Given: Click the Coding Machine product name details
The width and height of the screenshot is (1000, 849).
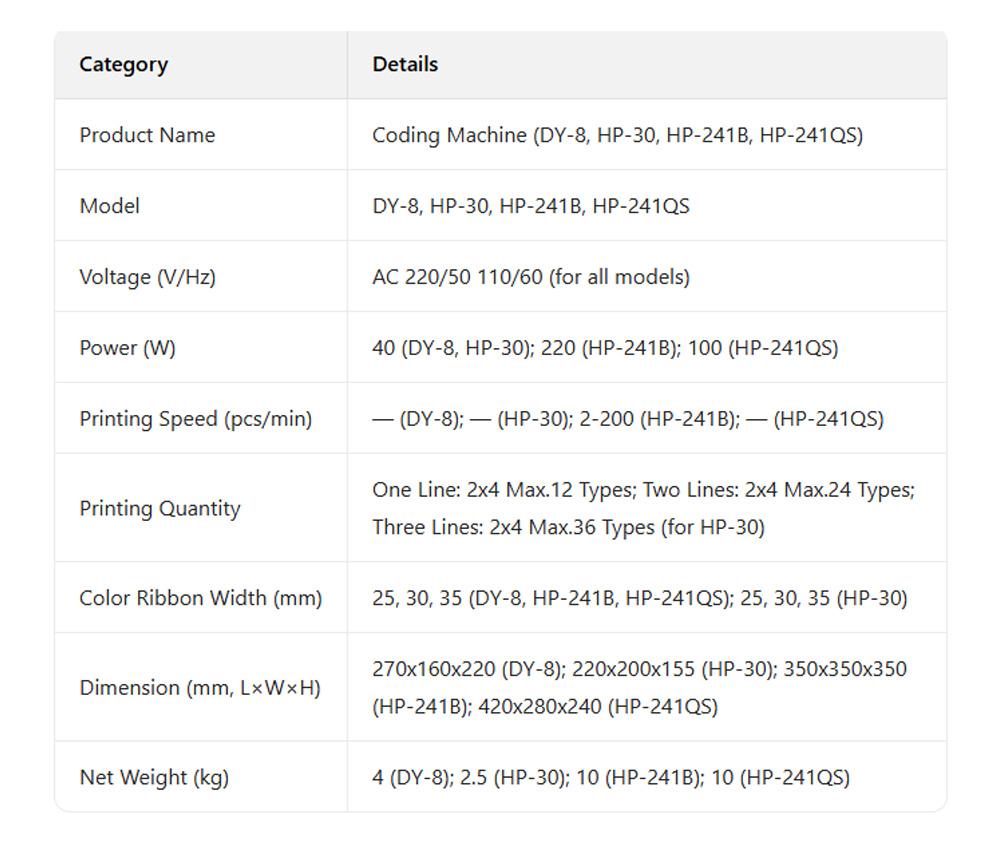Looking at the screenshot, I should (617, 135).
